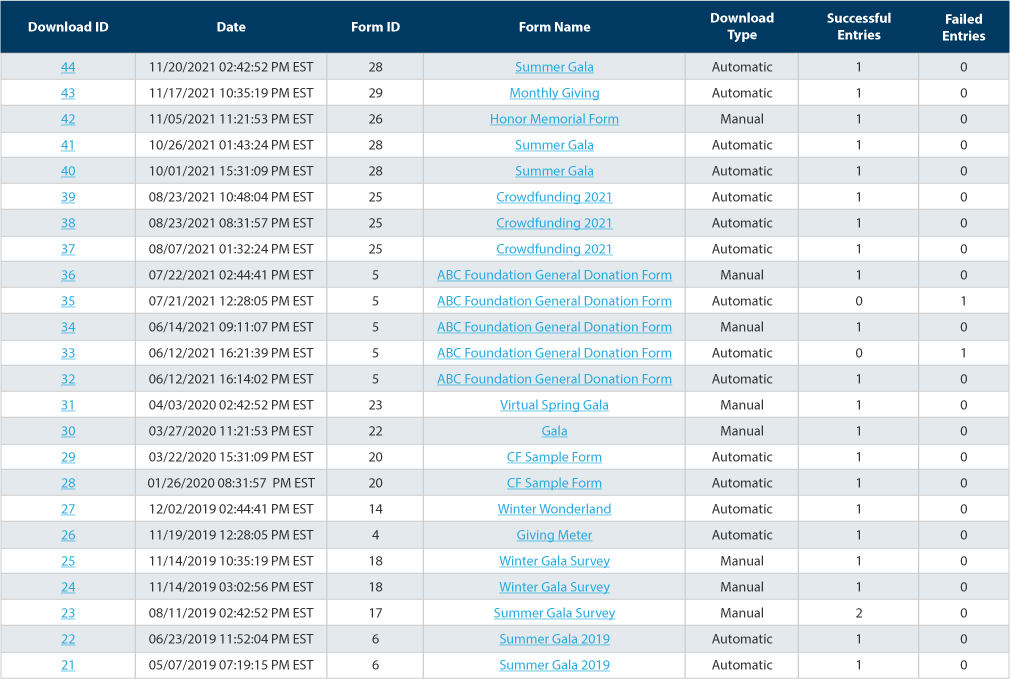This screenshot has width=1010, height=679.
Task: Click the Form ID column header
Action: [376, 27]
